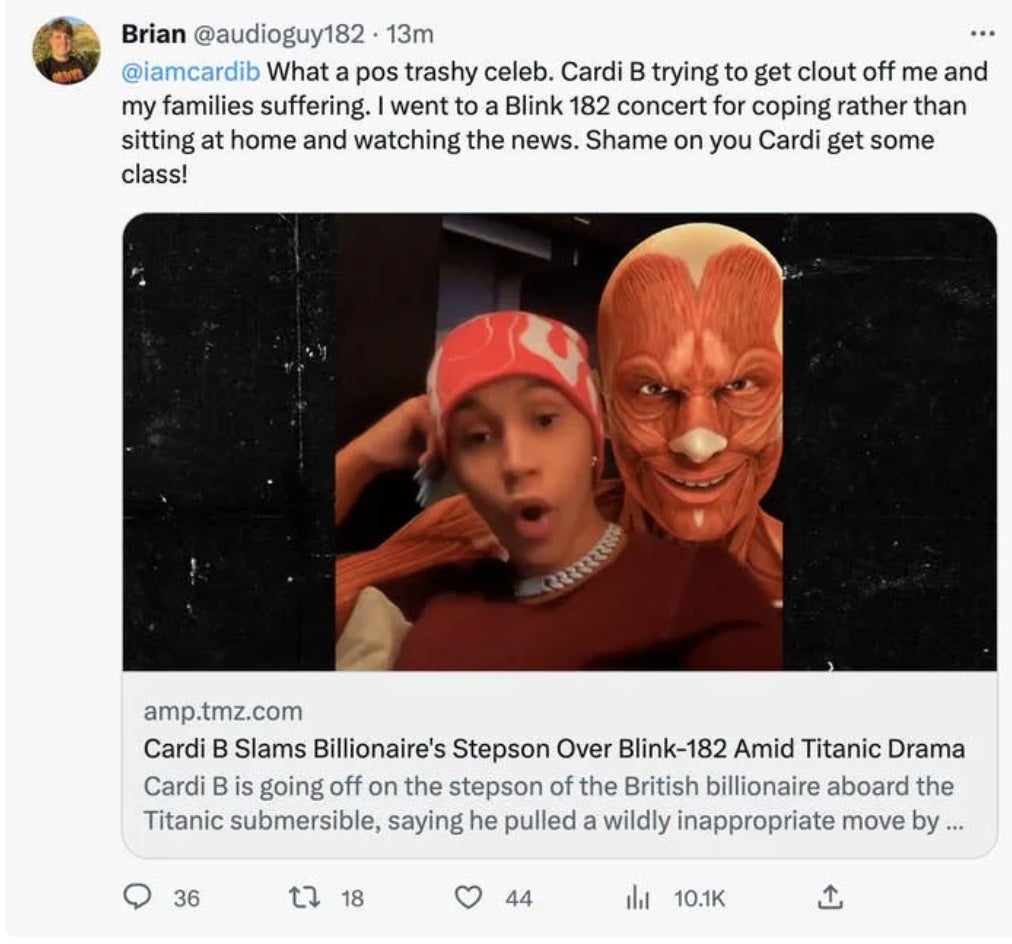Click the amp.tmz.com domain text
Viewport: 1012px width, 944px height.
click(x=222, y=712)
